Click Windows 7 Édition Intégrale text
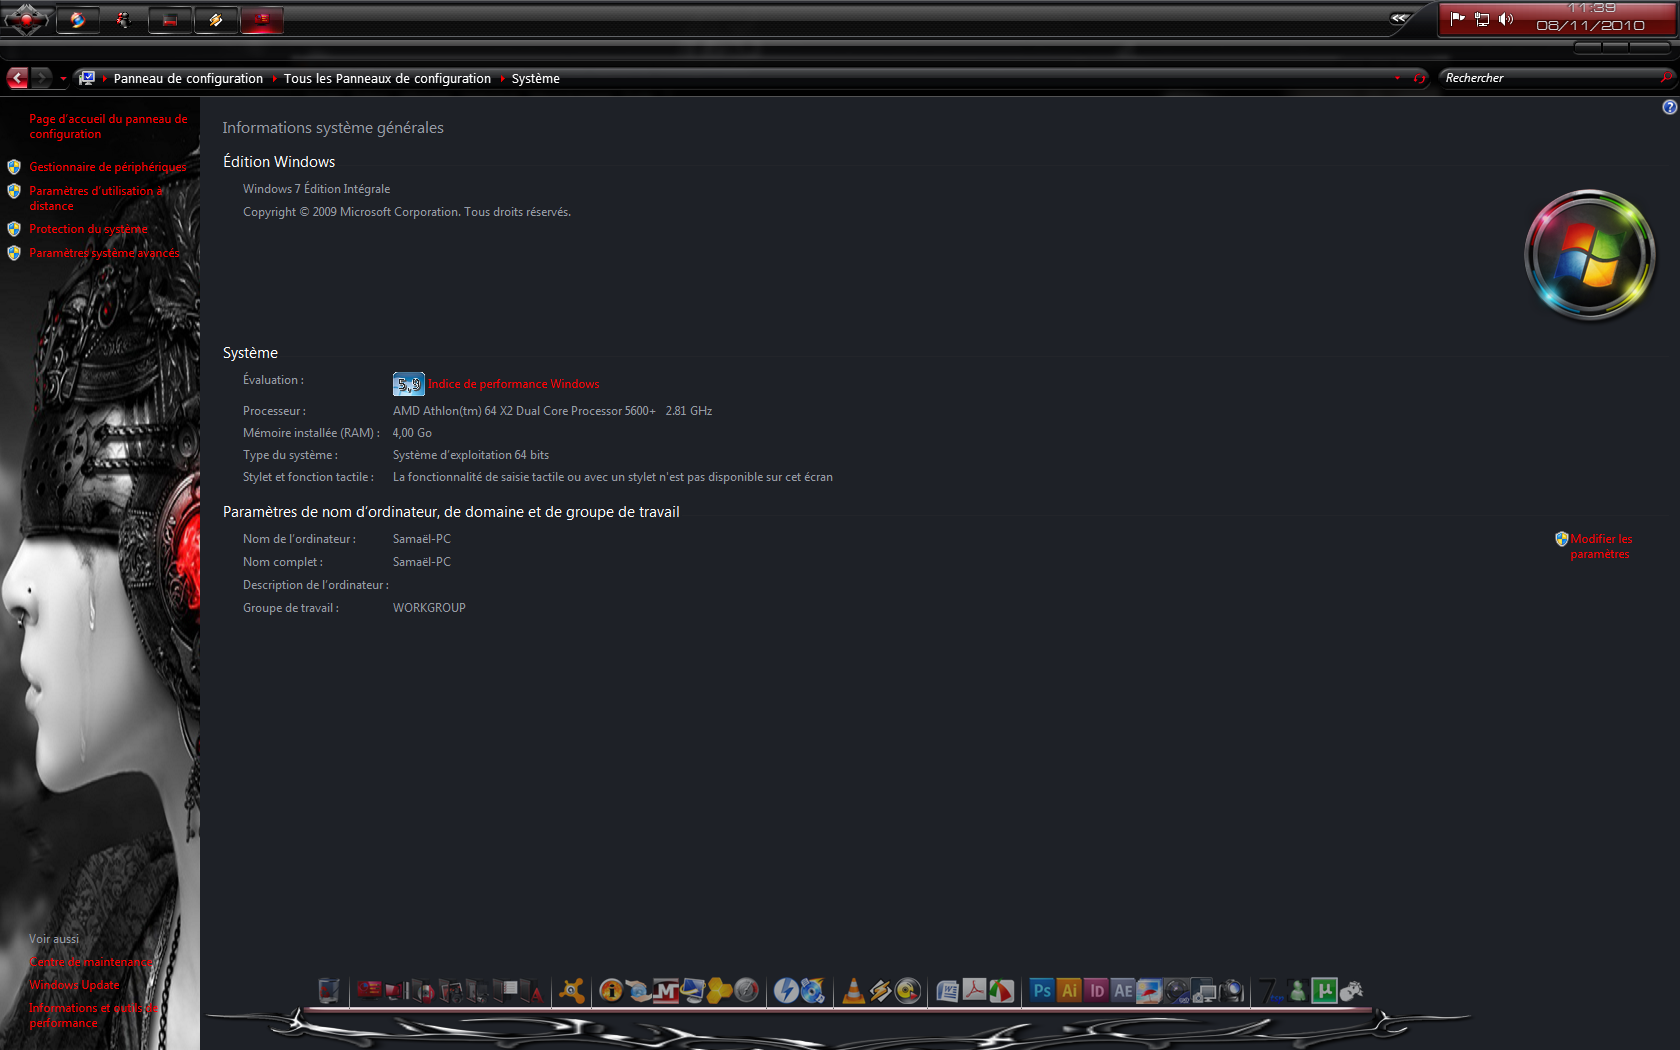Viewport: 1680px width, 1050px height. tap(316, 189)
